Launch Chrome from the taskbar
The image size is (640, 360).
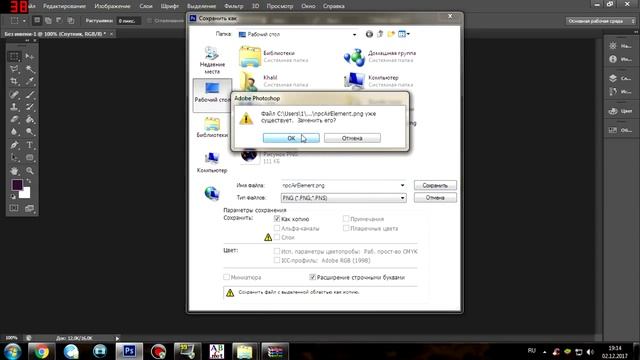pyautogui.click(x=41, y=351)
